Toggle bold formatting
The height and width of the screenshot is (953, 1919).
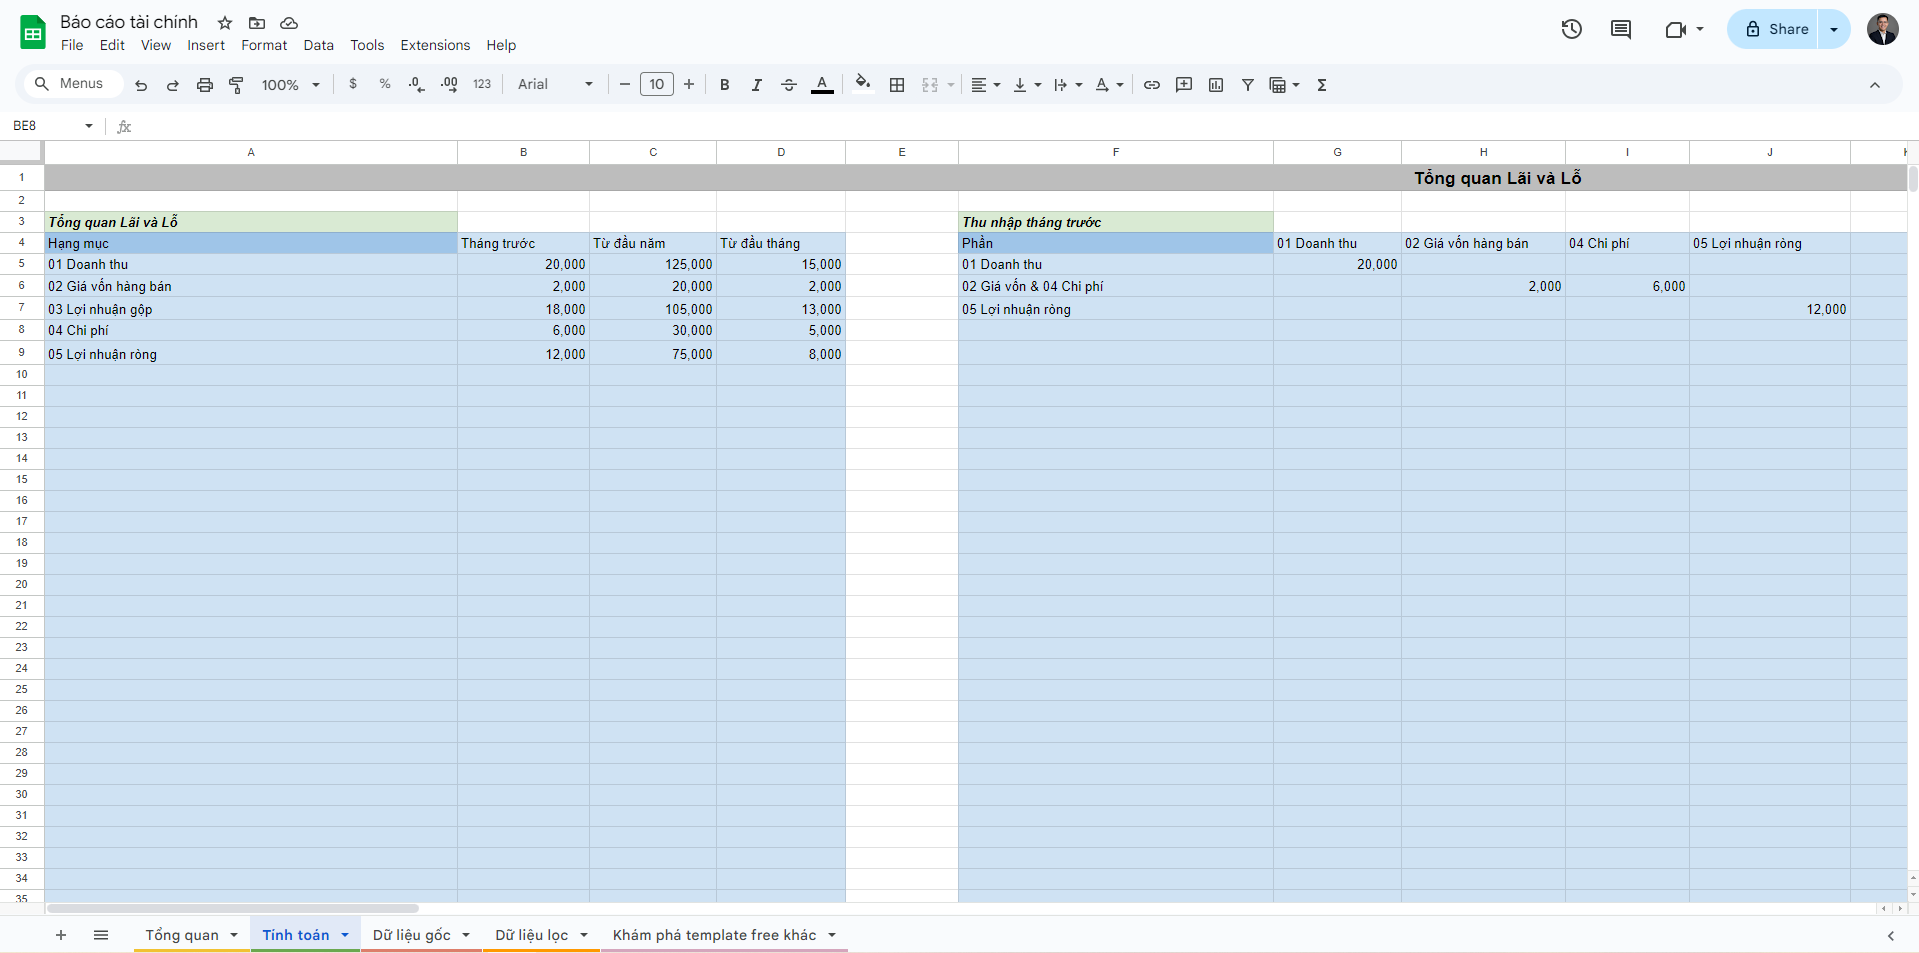(x=725, y=85)
